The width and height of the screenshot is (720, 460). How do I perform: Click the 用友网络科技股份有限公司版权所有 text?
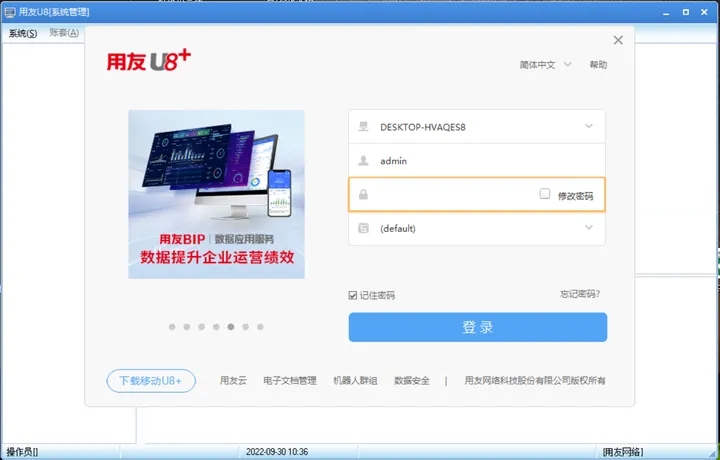pyautogui.click(x=535, y=380)
